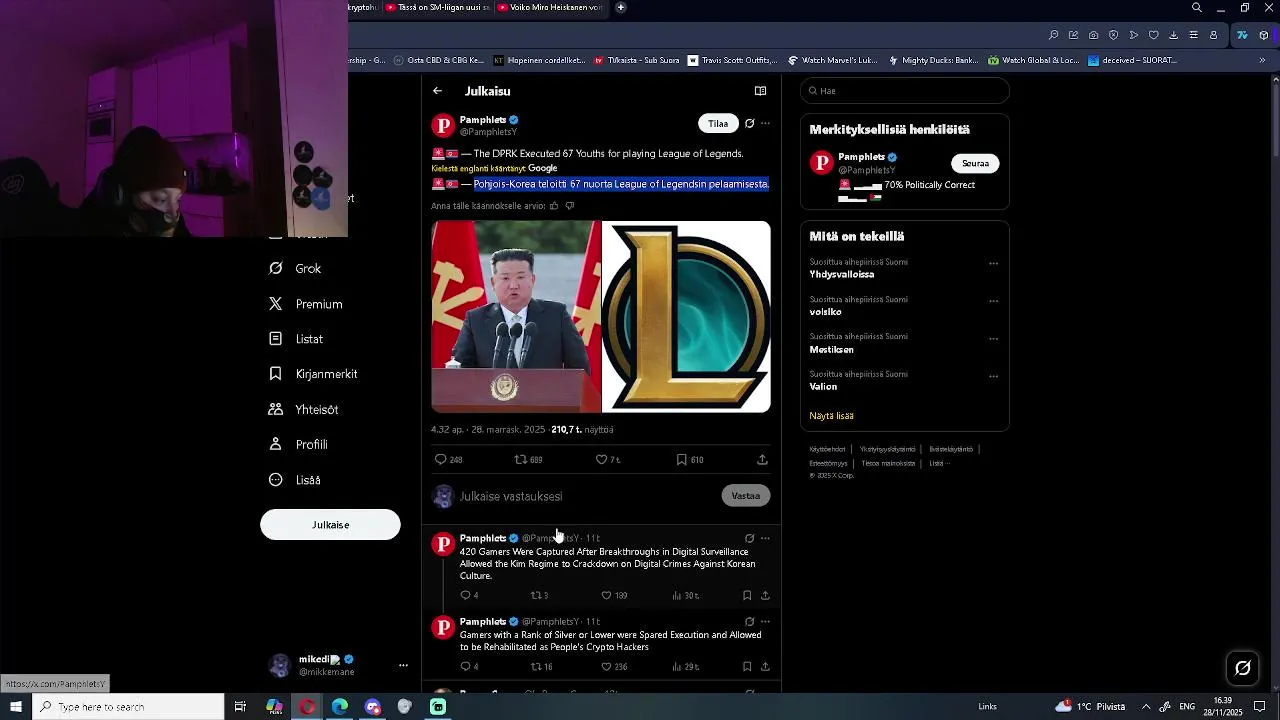Screen dimensions: 1280x720
Task: Click the Tilaa subscribe button
Action: pos(718,124)
